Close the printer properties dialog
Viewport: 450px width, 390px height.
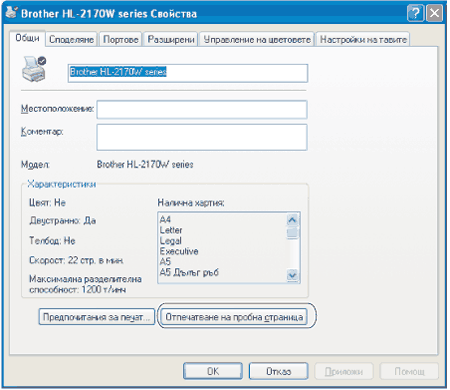click(435, 13)
